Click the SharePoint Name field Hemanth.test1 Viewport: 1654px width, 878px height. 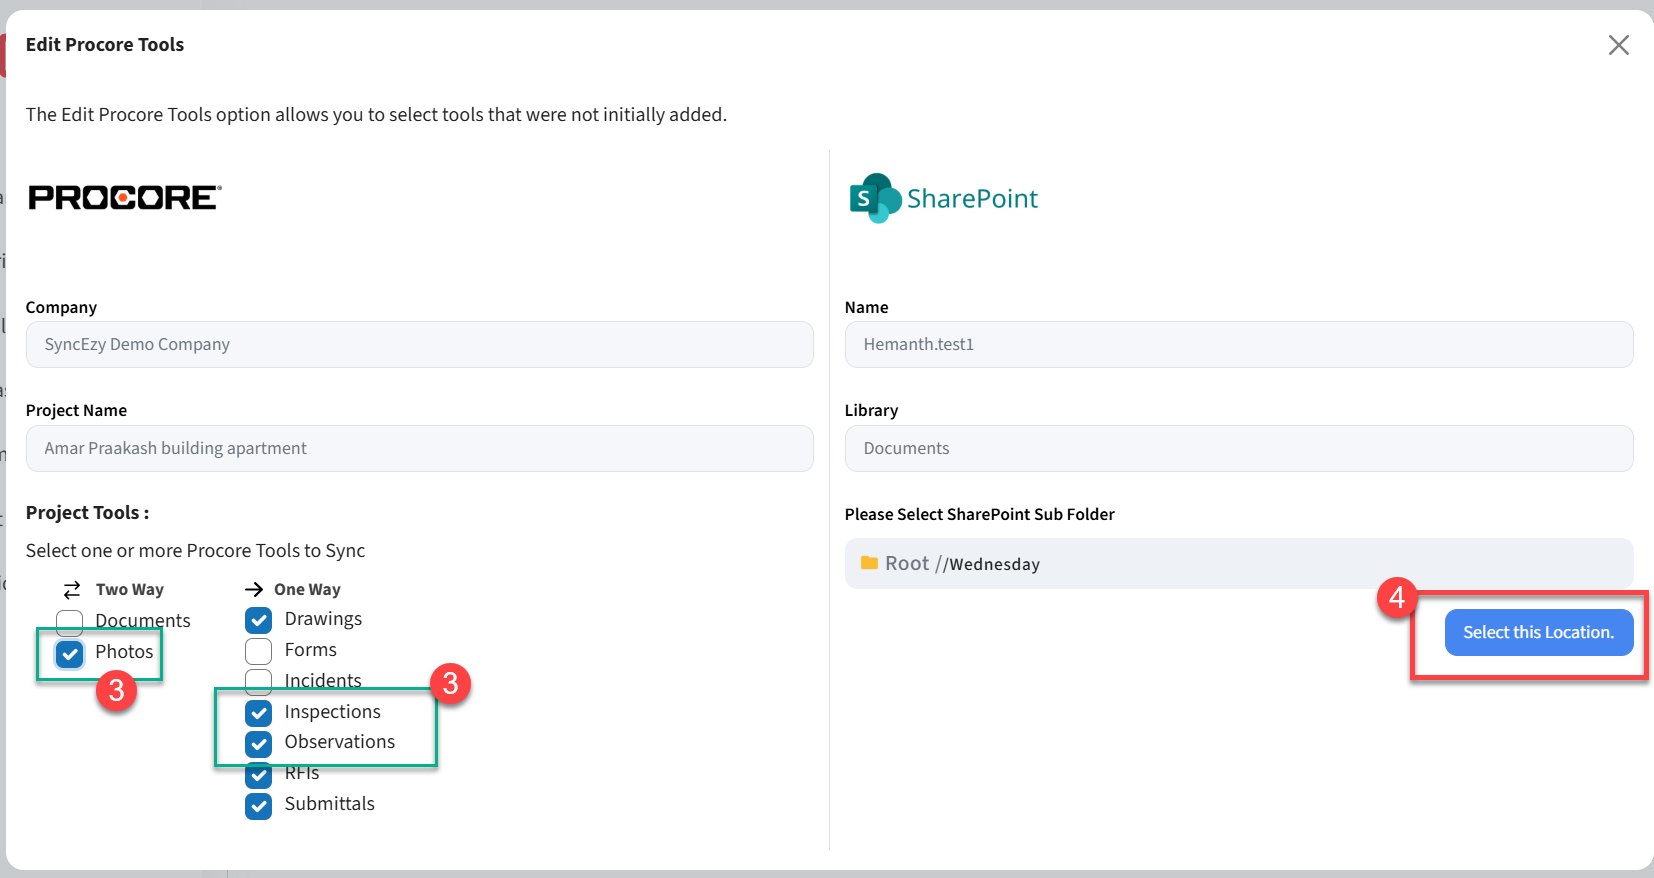click(x=1238, y=345)
